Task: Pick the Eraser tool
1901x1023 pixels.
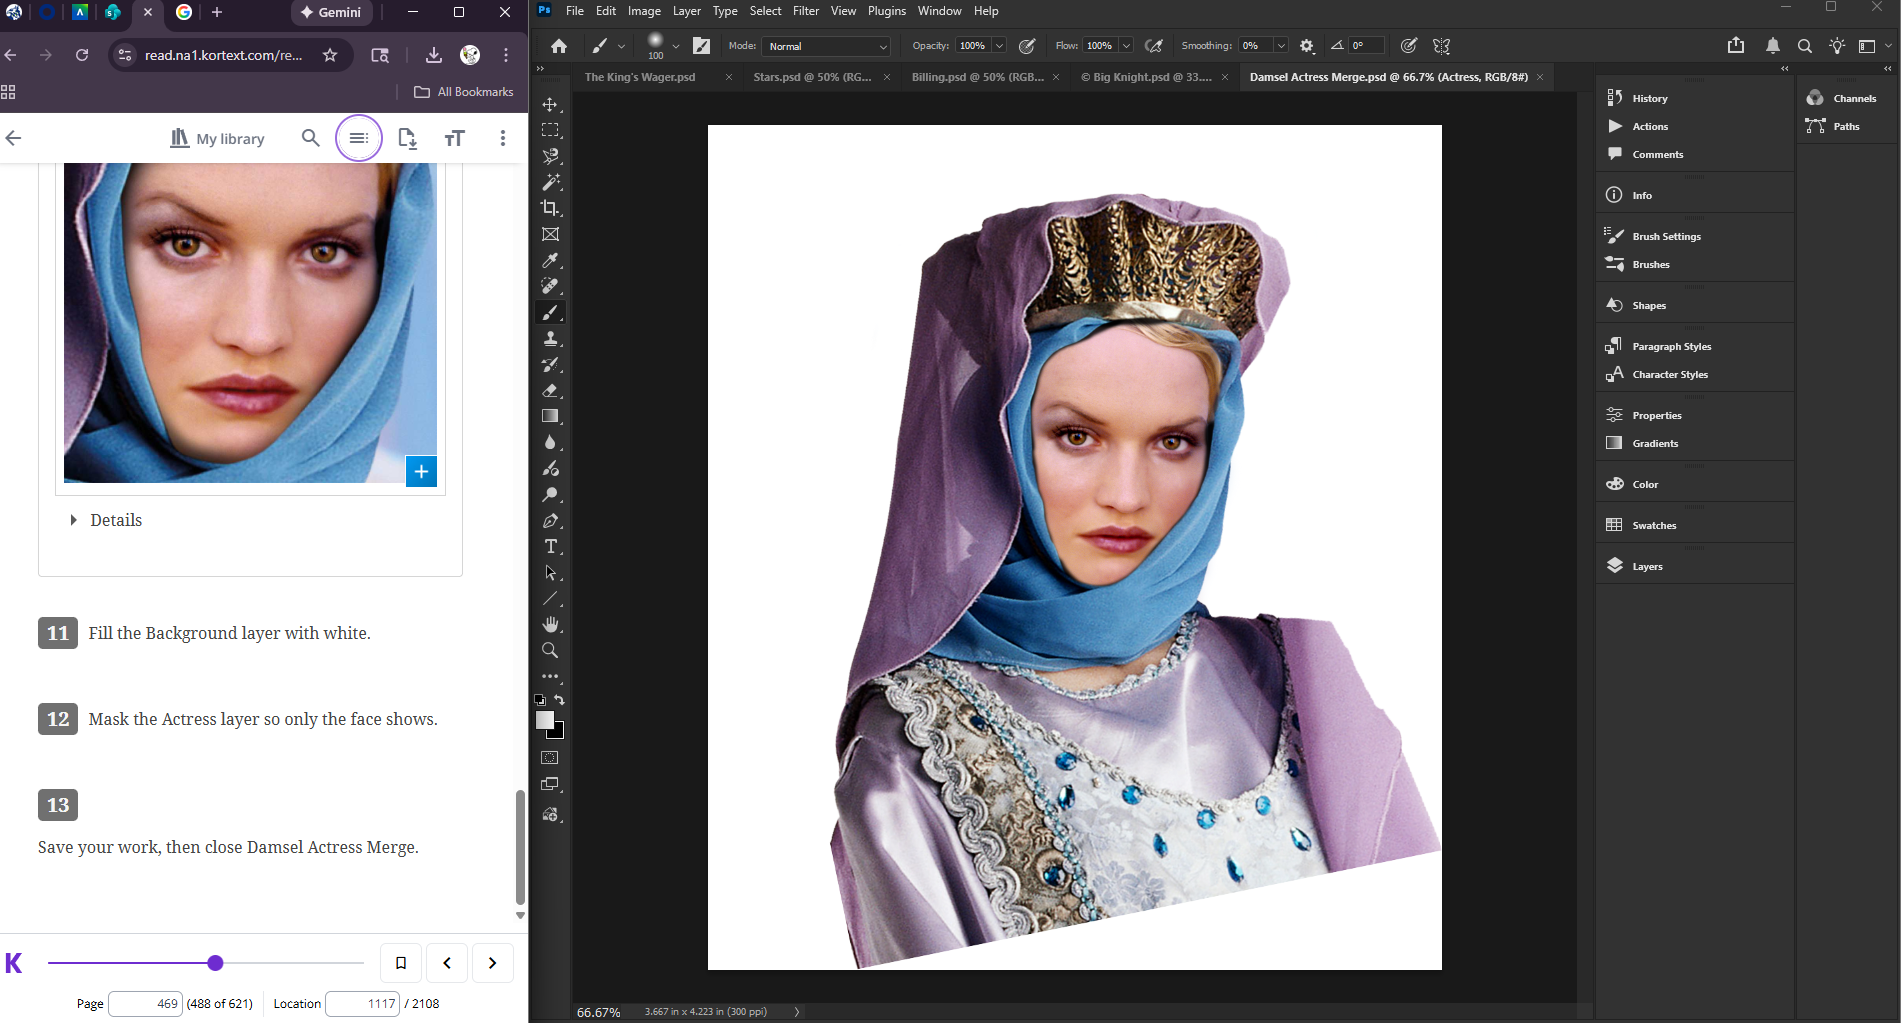Action: pyautogui.click(x=550, y=390)
